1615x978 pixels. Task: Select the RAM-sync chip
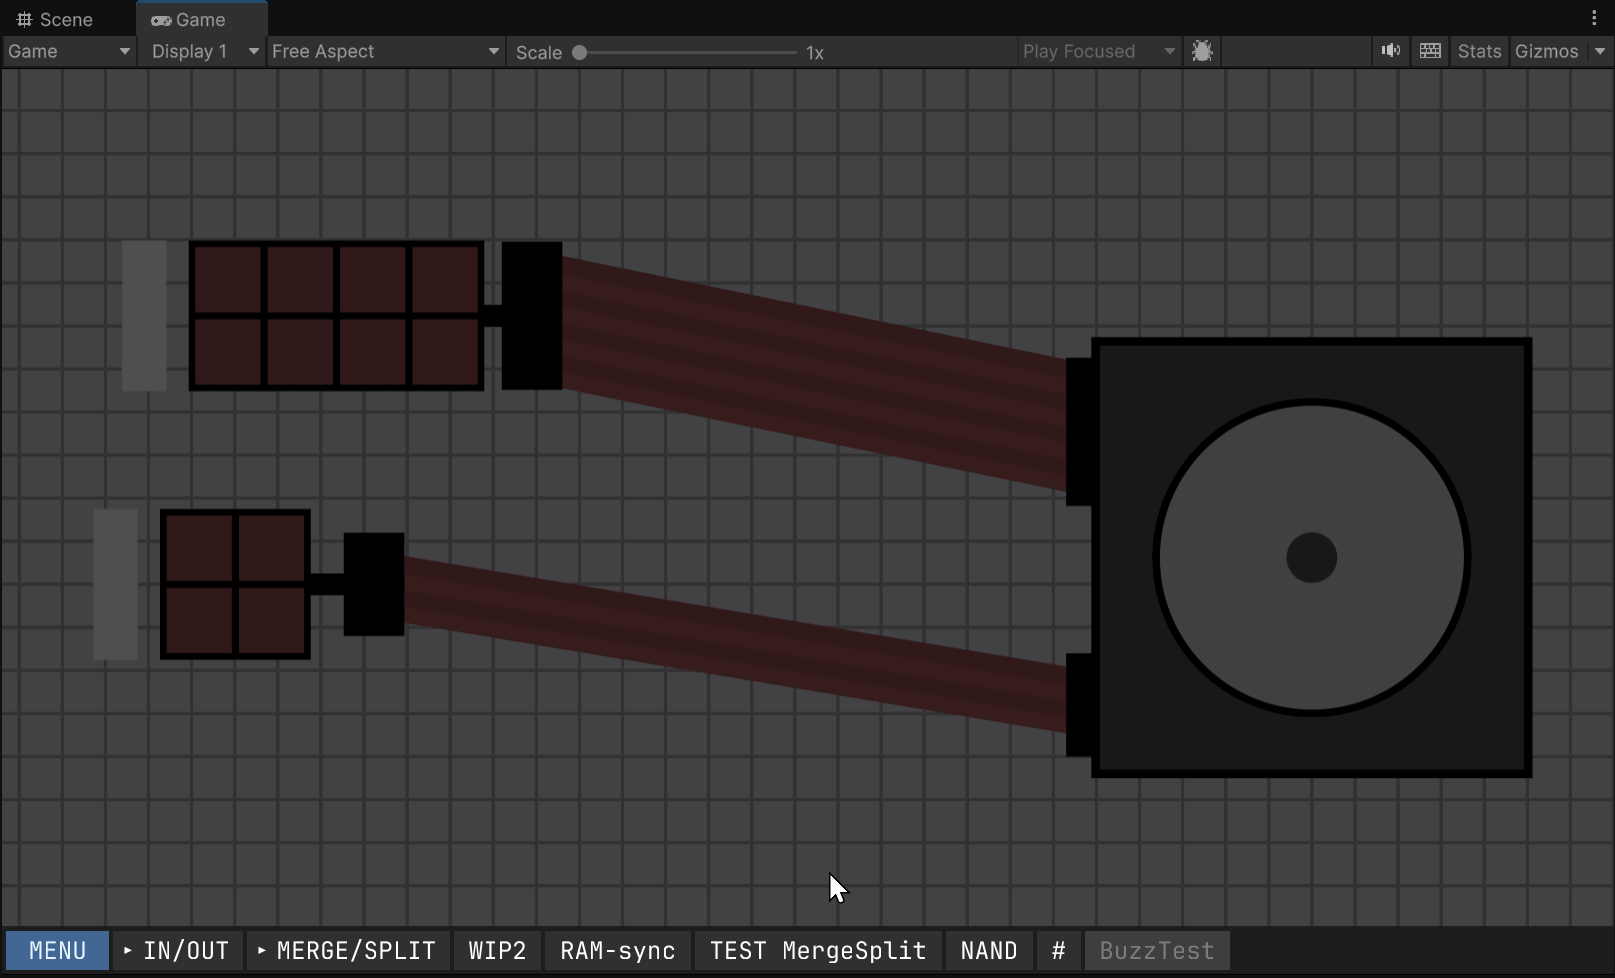click(x=618, y=950)
